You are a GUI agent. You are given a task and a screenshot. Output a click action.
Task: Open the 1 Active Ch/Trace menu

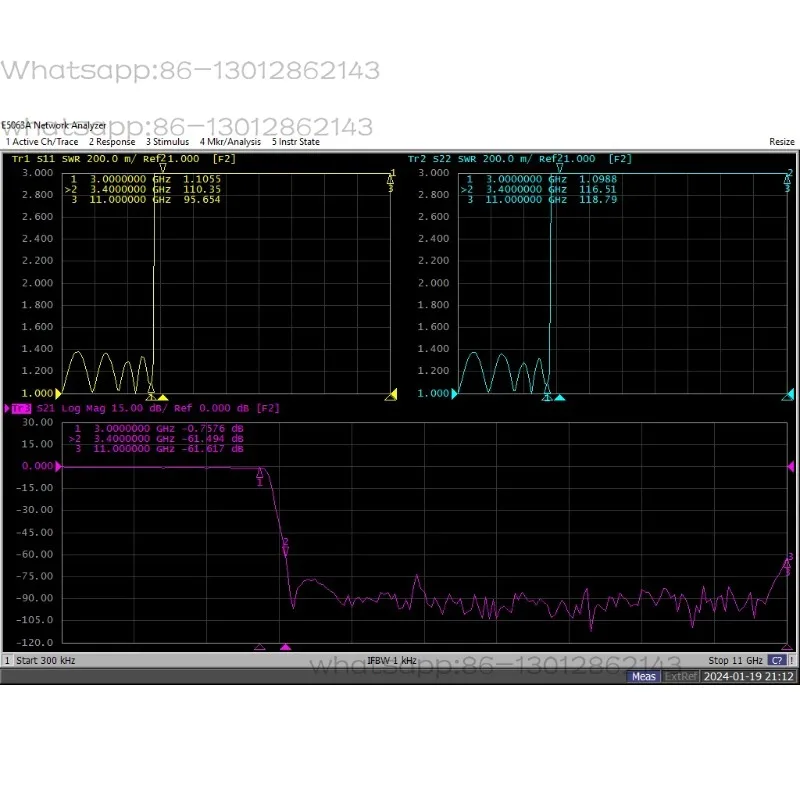tap(42, 142)
